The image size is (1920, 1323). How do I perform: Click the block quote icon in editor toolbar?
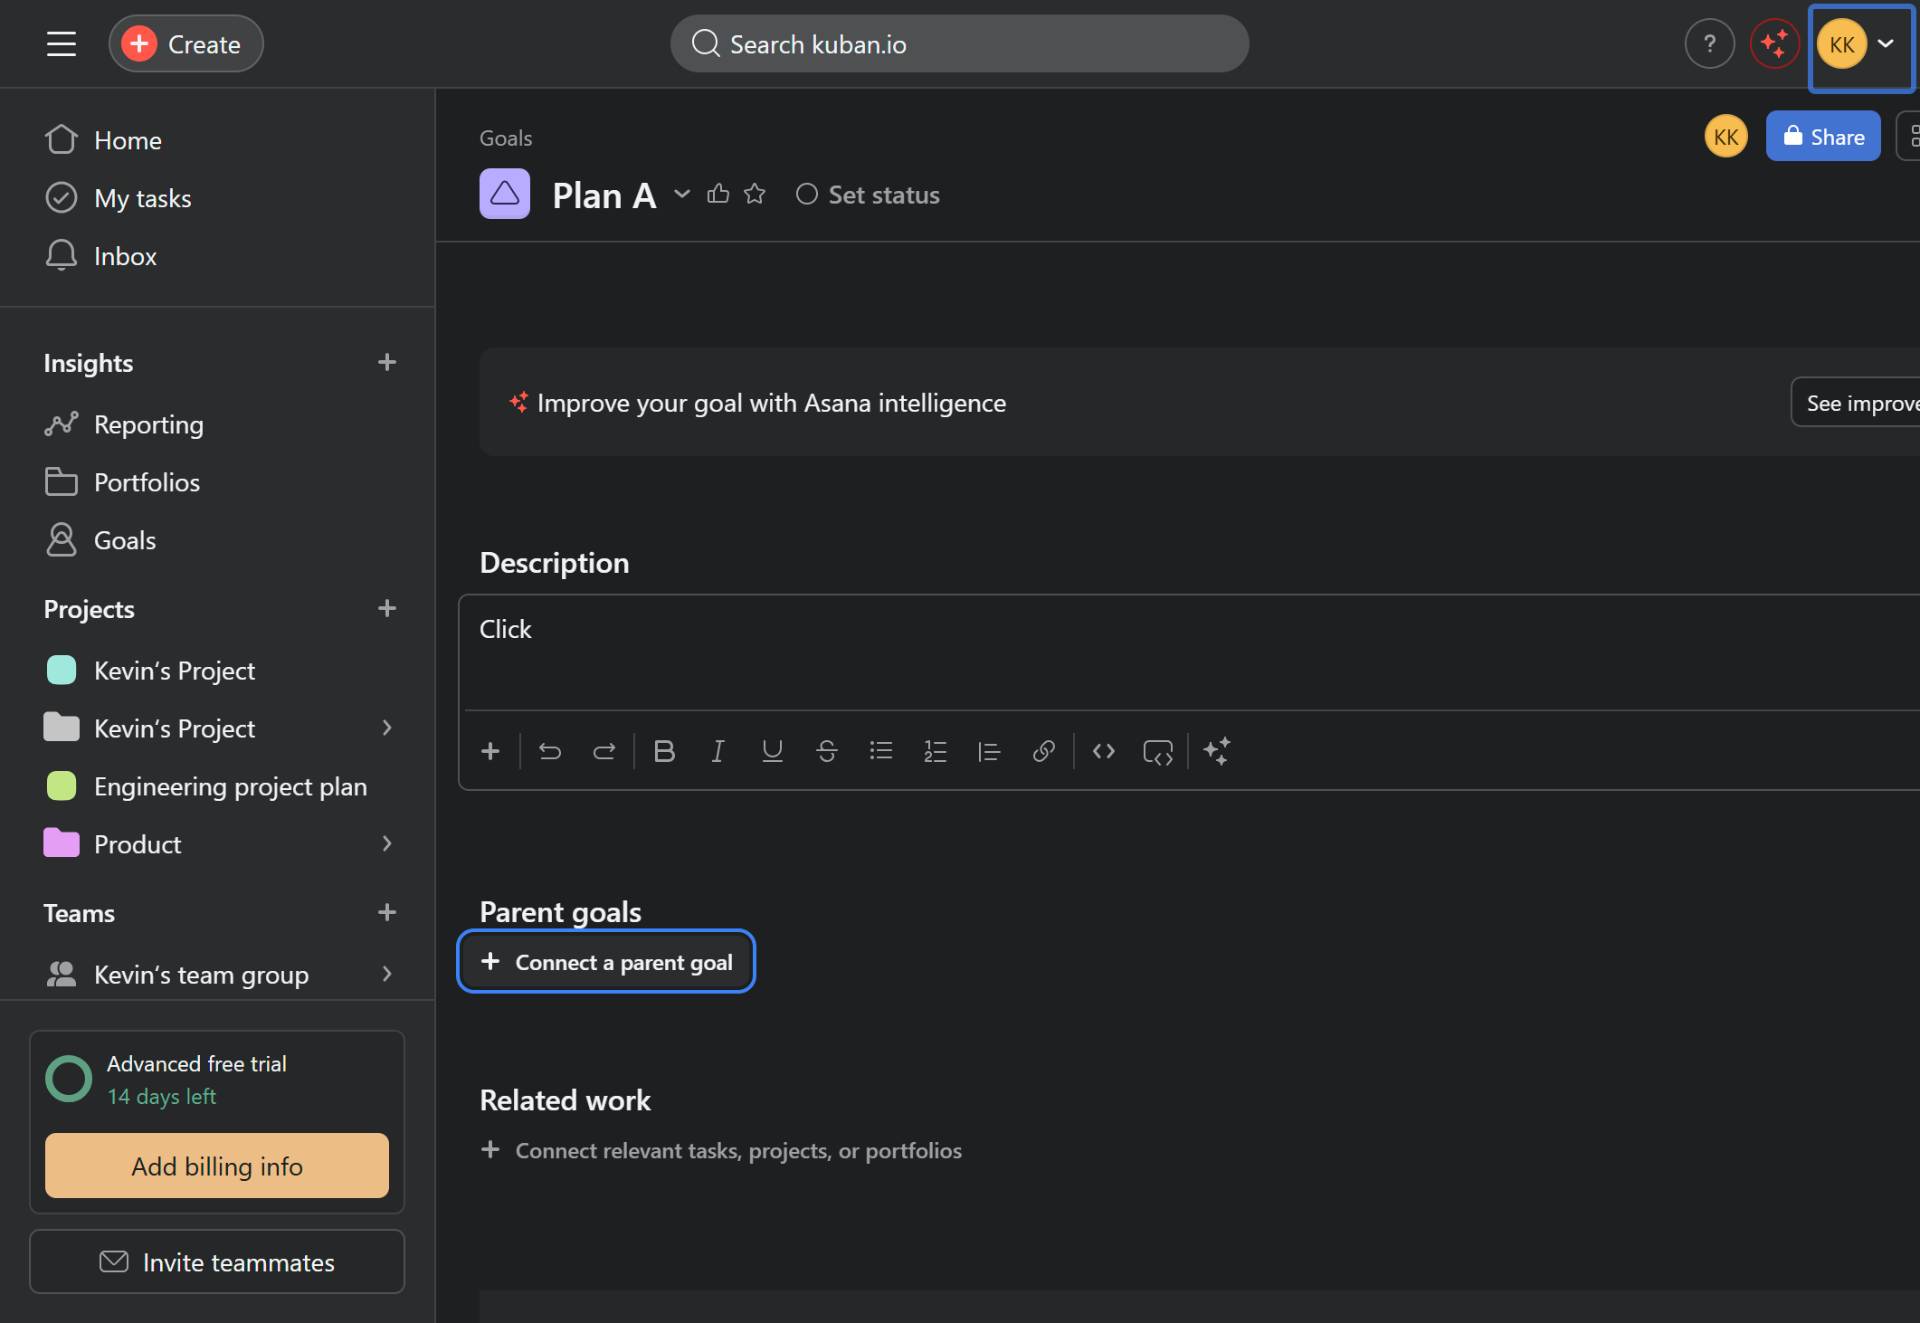[989, 751]
